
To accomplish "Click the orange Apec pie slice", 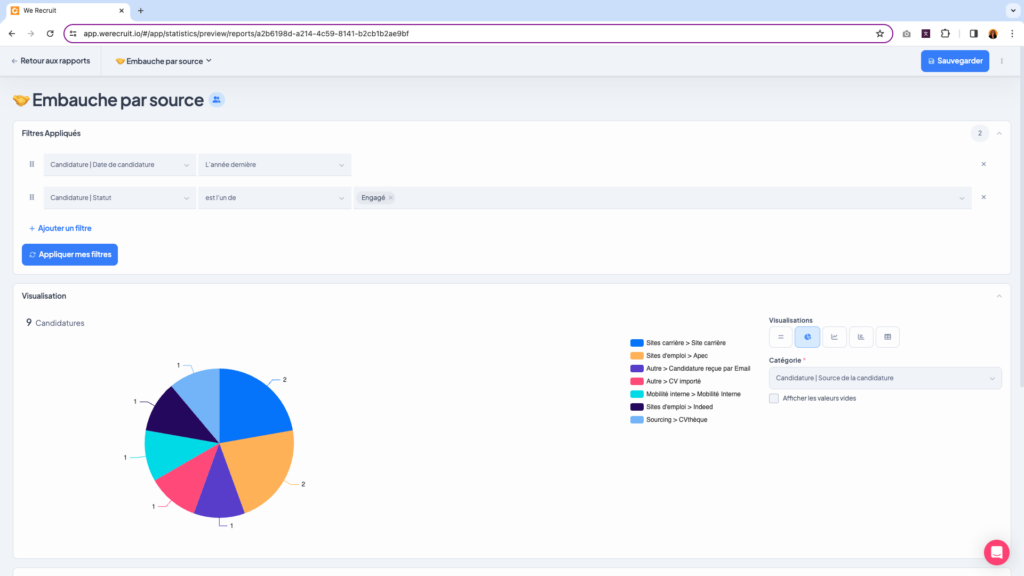I will pyautogui.click(x=260, y=468).
